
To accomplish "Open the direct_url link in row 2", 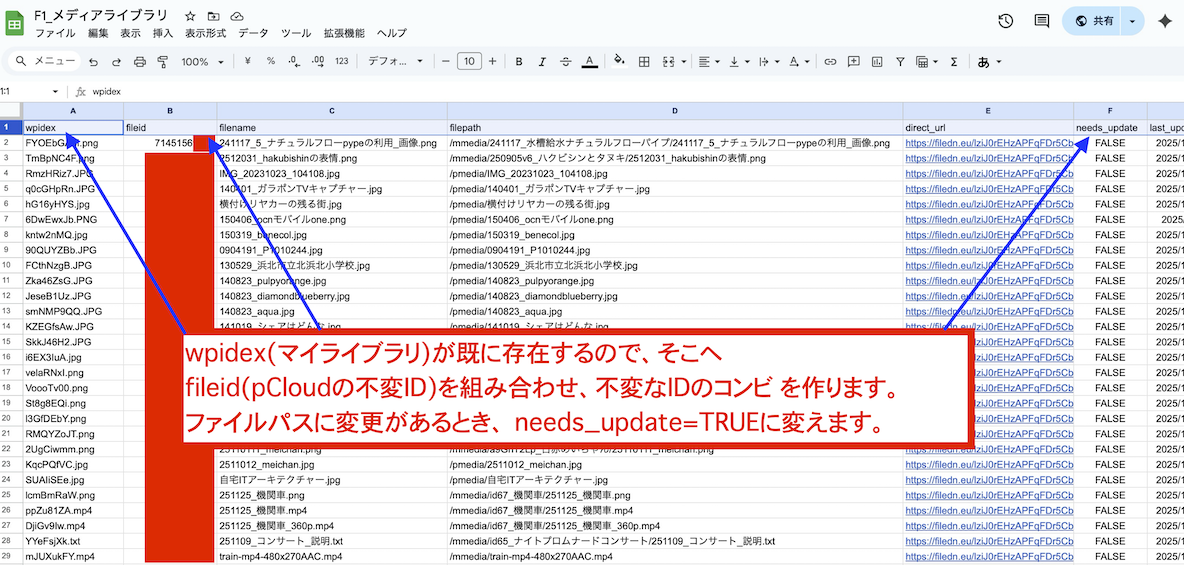I will [988, 144].
